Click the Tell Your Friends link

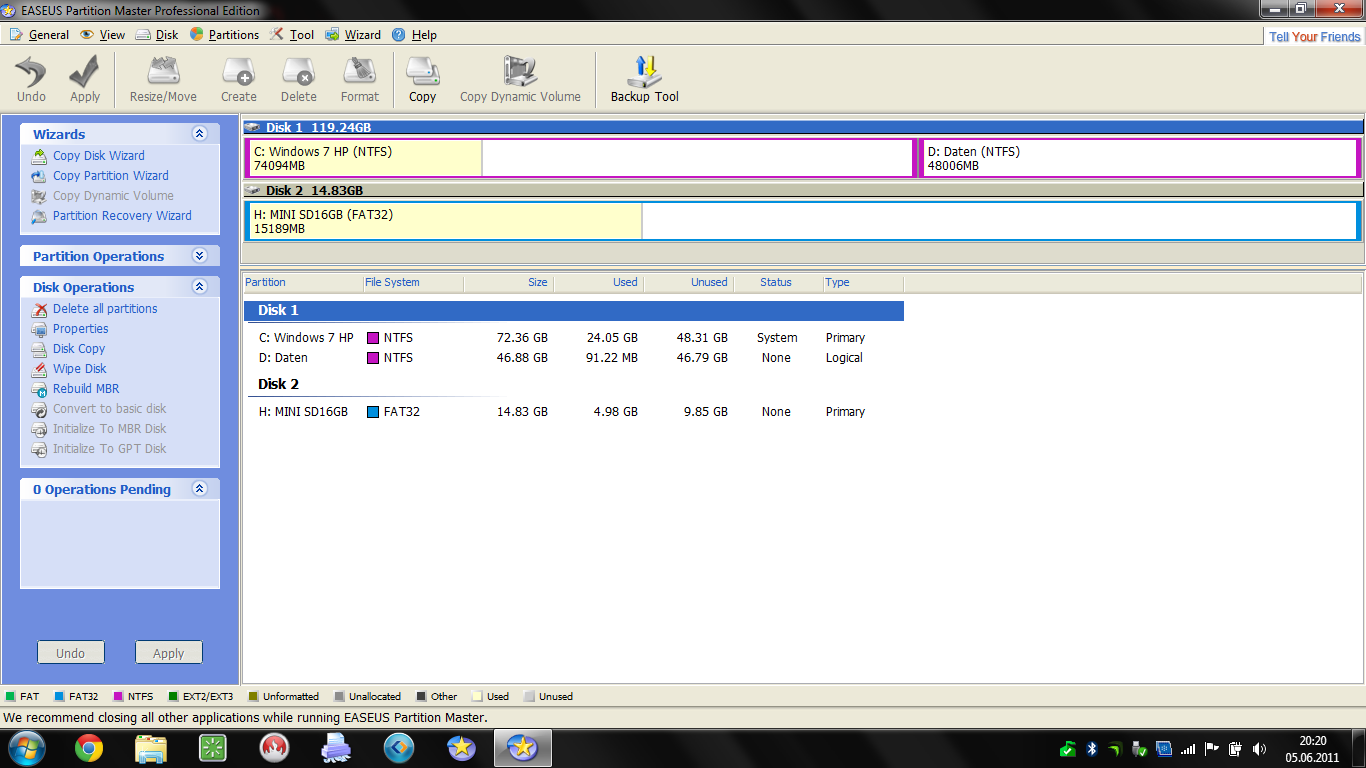1315,37
